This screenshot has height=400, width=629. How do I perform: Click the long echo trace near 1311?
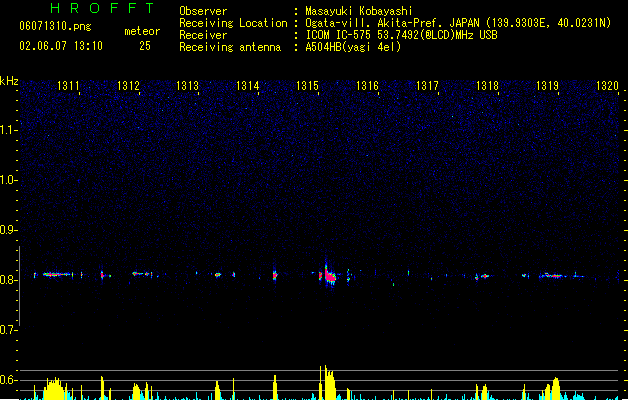58,275
